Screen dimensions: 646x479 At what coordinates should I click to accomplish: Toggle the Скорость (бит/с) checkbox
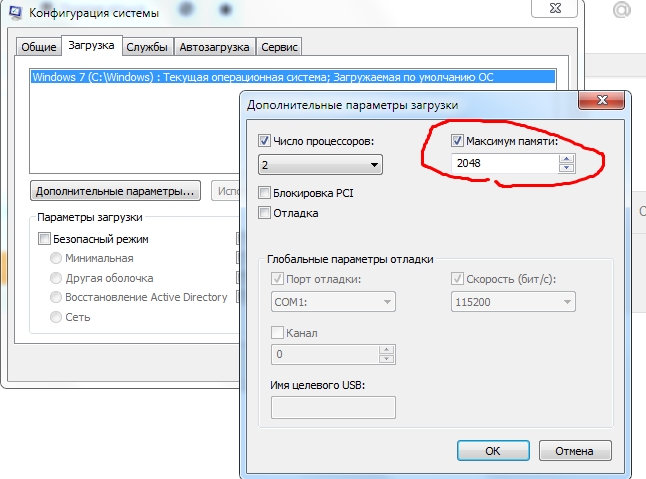[457, 279]
